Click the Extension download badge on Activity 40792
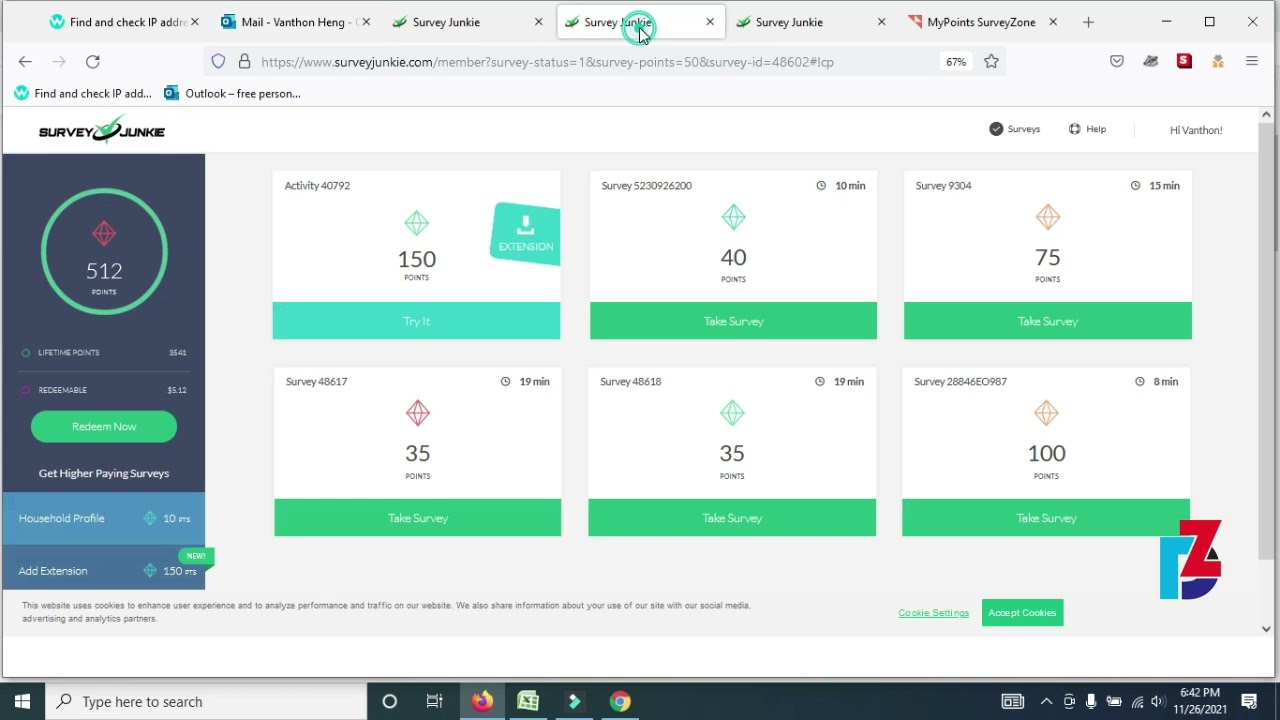1280x720 pixels. pyautogui.click(x=525, y=234)
